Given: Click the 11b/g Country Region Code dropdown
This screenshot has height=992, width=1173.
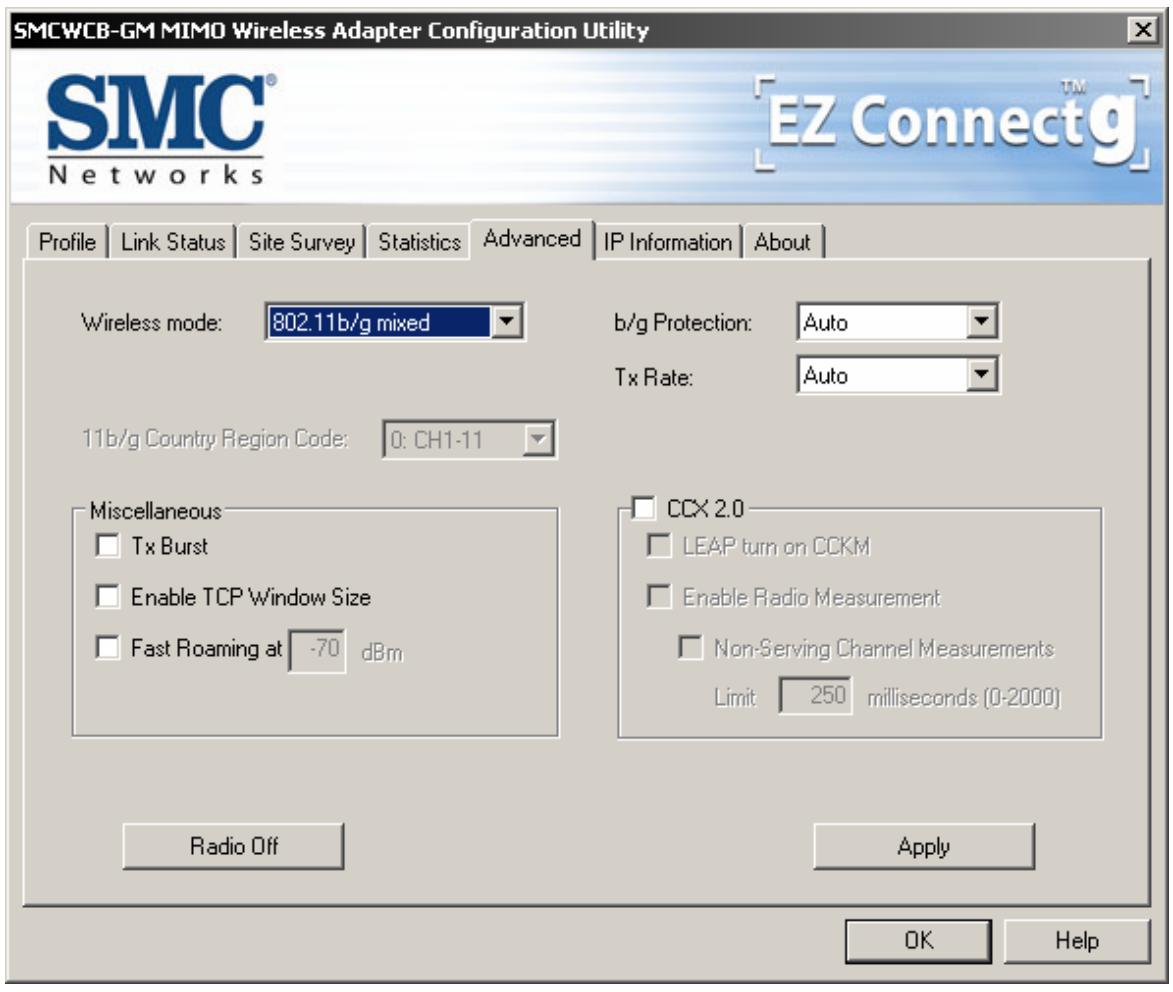Looking at the screenshot, I should point(469,439).
